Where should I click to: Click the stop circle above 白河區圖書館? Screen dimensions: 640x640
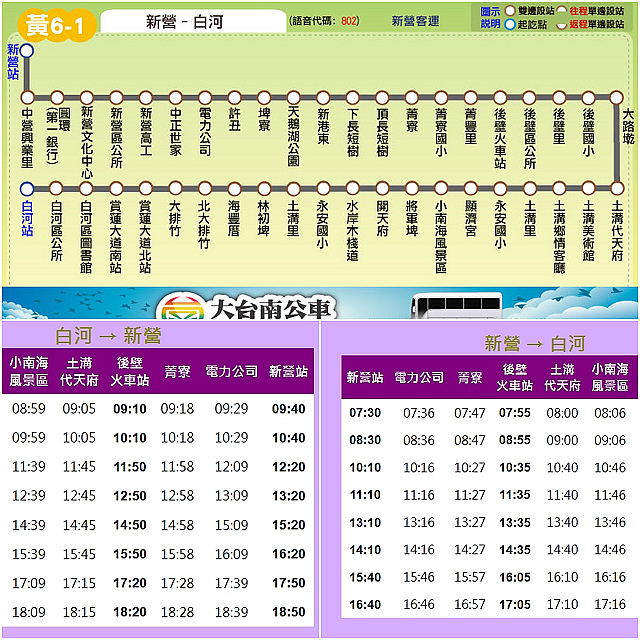coord(86,189)
